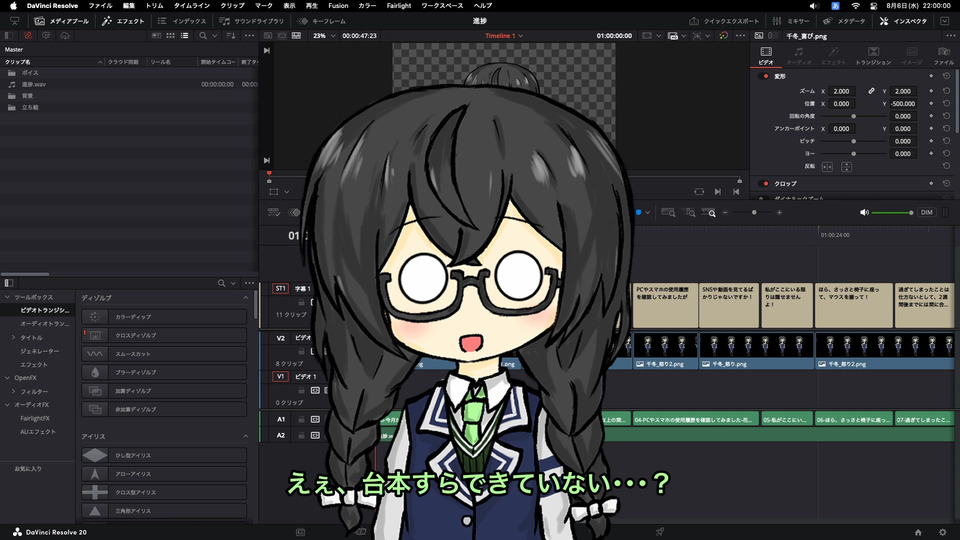Click the media pool search magnifier icon
The width and height of the screenshot is (960, 540).
[x=203, y=36]
